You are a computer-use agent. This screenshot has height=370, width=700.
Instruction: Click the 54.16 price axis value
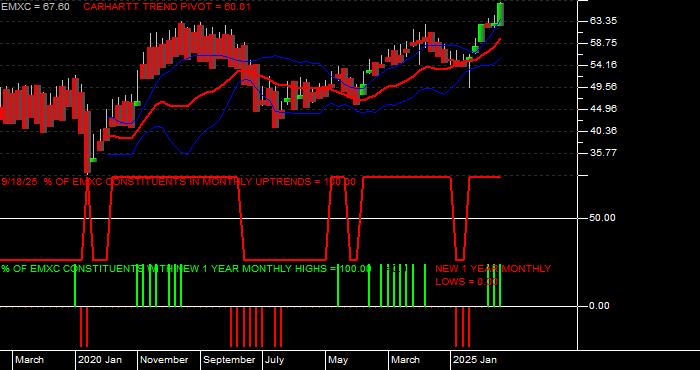[603, 65]
